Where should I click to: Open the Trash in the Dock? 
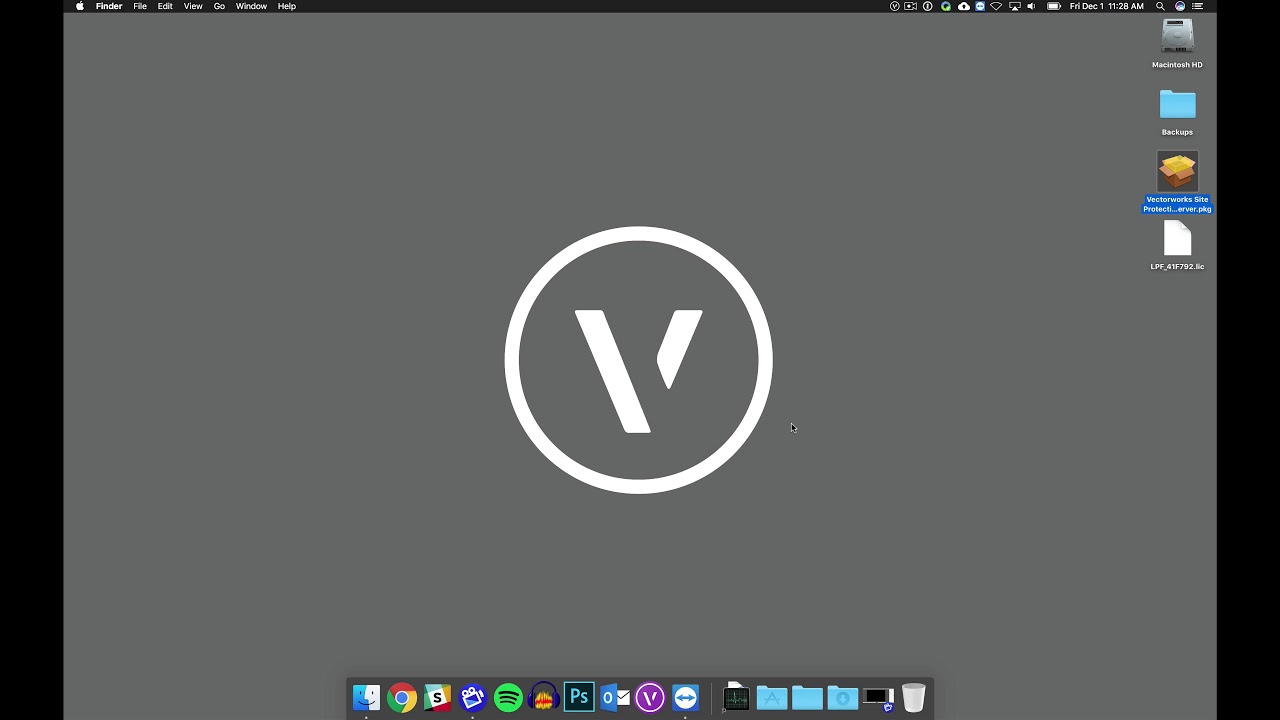point(913,697)
